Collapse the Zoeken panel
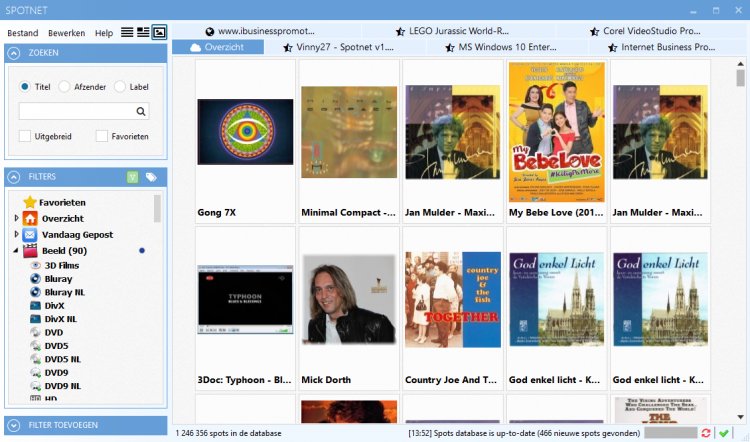The width and height of the screenshot is (750, 442). [14, 53]
